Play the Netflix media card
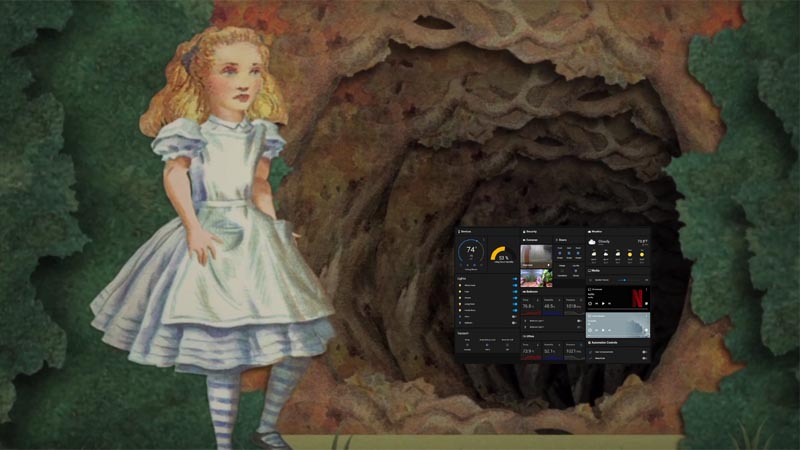This screenshot has height=450, width=800. [603, 304]
